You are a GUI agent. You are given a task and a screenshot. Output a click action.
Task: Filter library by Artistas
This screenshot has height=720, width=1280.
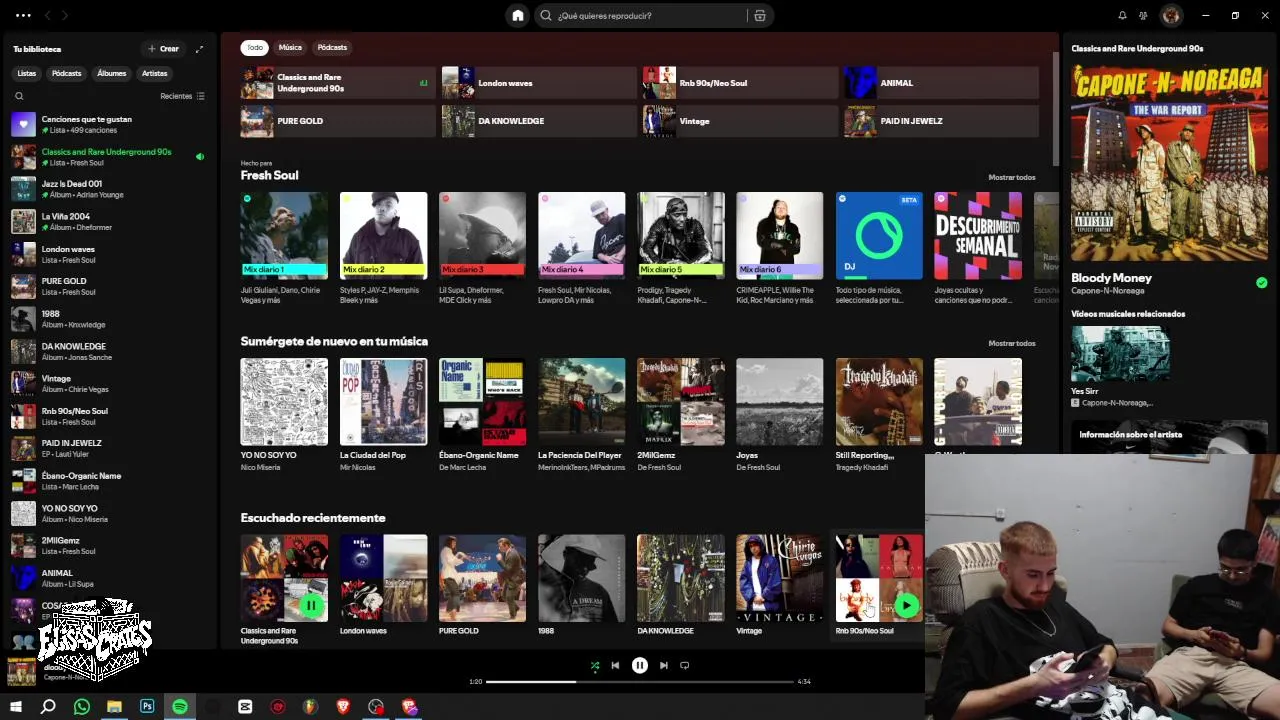[154, 73]
